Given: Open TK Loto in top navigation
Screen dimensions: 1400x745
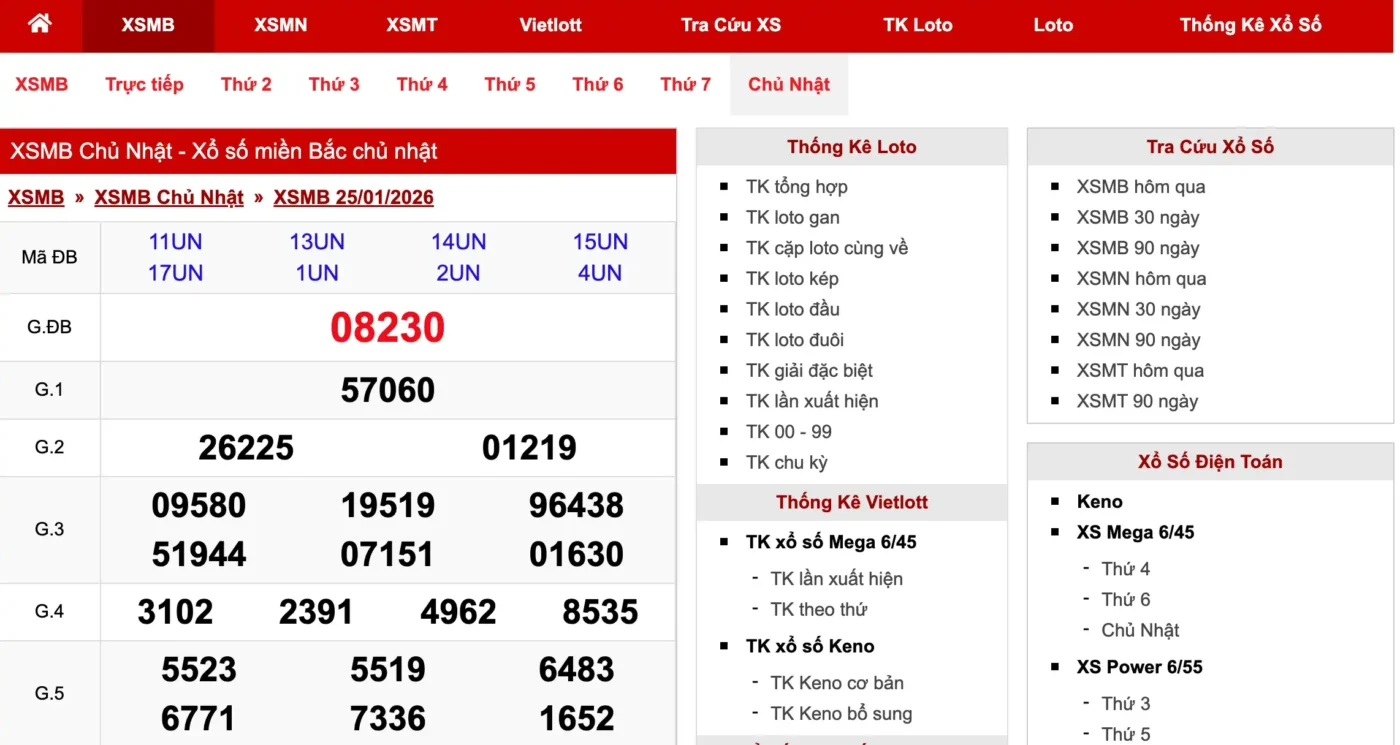Looking at the screenshot, I should (x=917, y=25).
